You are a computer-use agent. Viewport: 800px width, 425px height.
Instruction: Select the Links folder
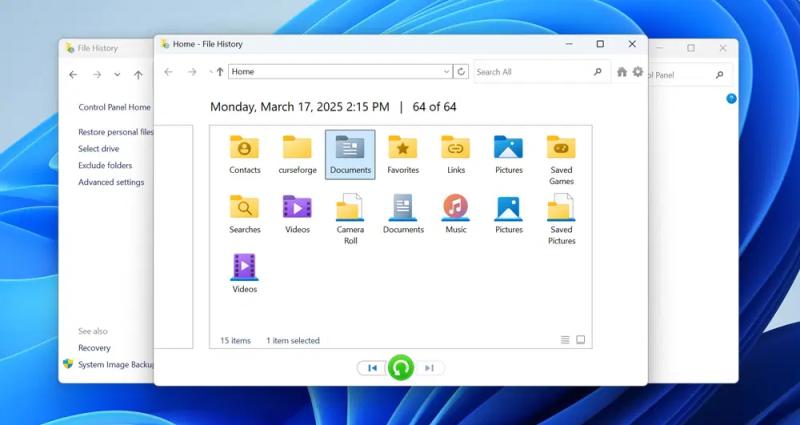pyautogui.click(x=456, y=154)
